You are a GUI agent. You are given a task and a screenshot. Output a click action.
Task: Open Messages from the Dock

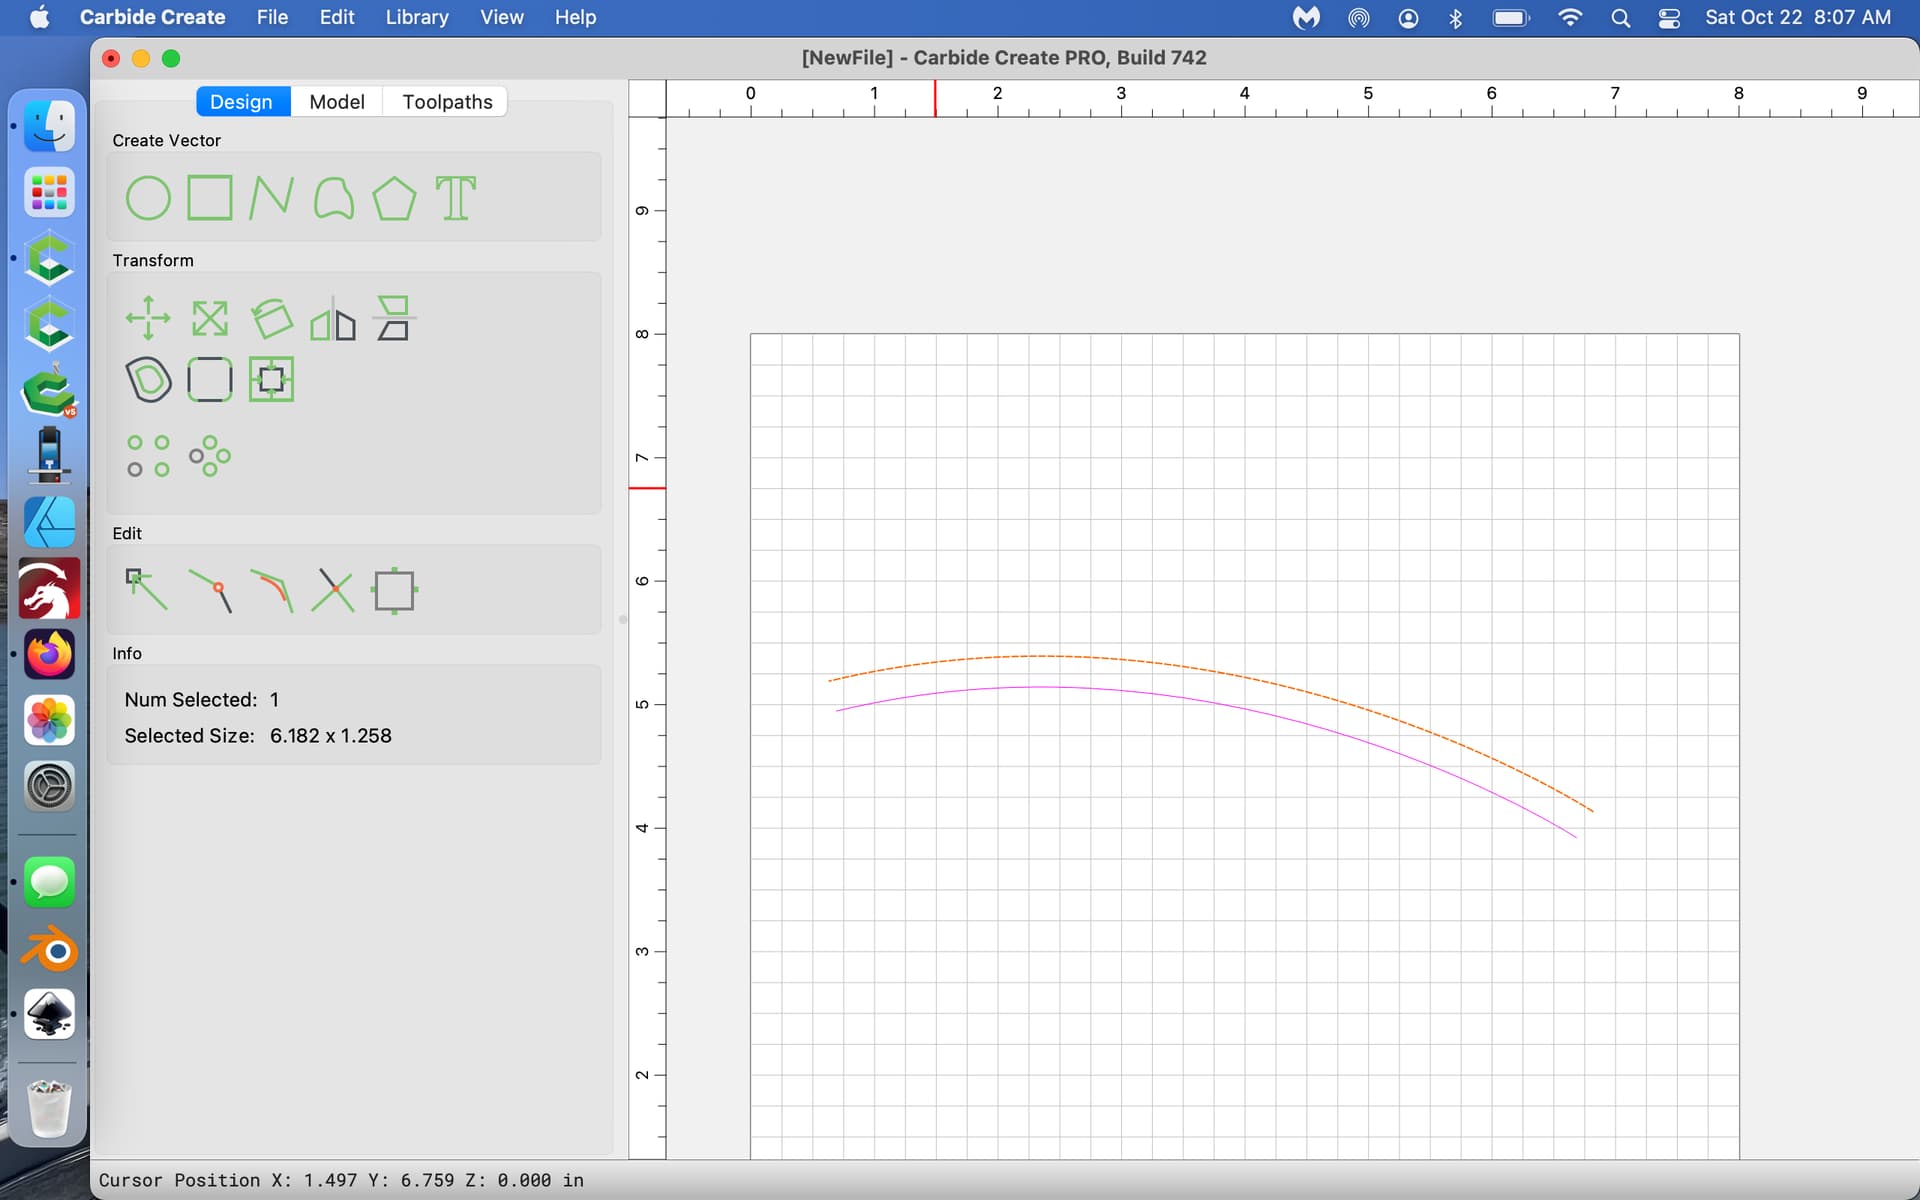(x=49, y=882)
